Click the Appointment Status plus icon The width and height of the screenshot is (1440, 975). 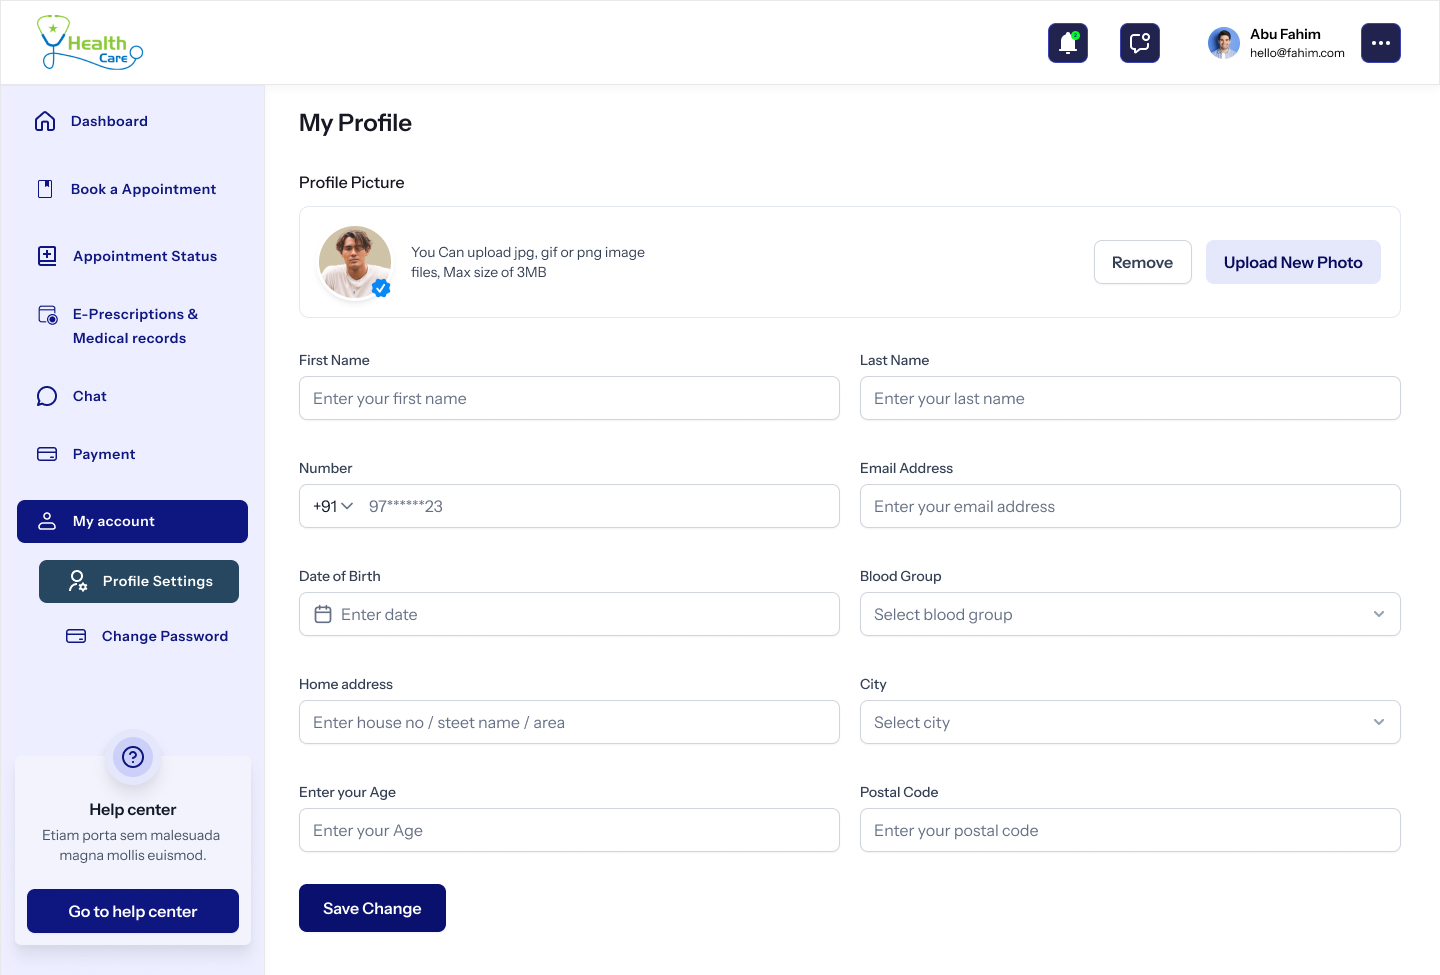[x=47, y=256]
